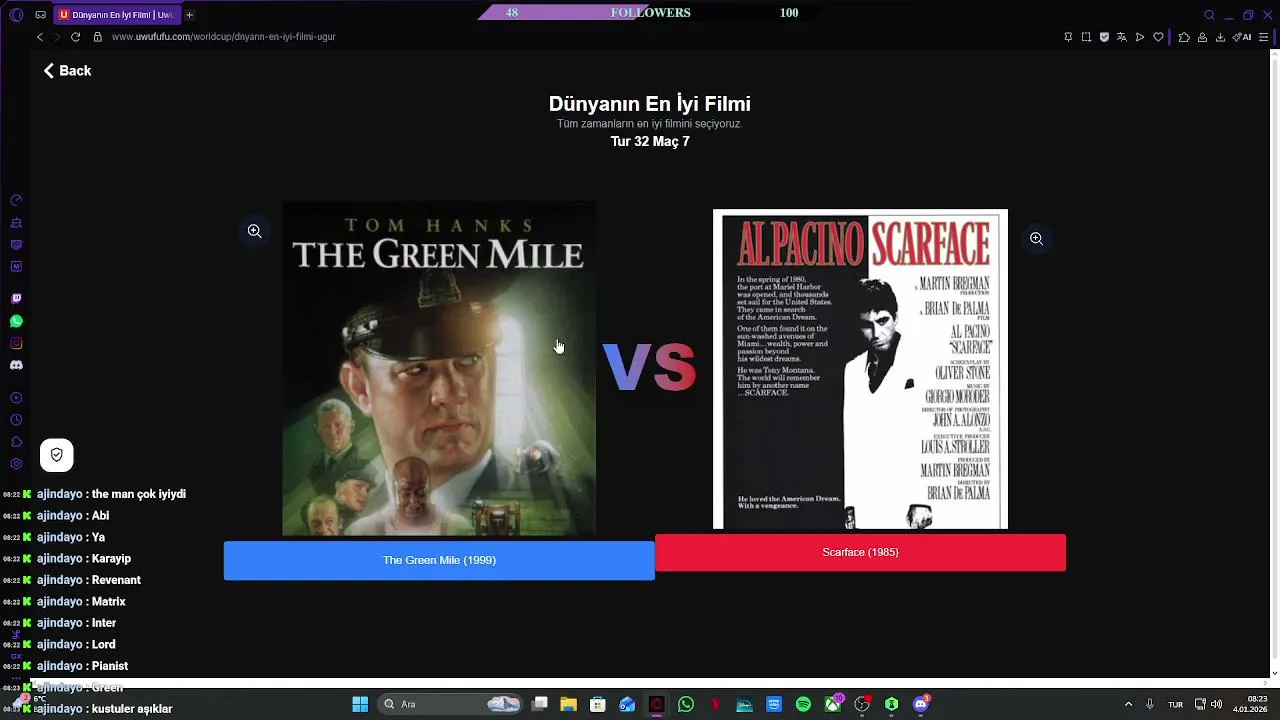The width and height of the screenshot is (1280, 720).
Task: Click chat message 'the man çok iyiydi'
Action: click(x=139, y=494)
